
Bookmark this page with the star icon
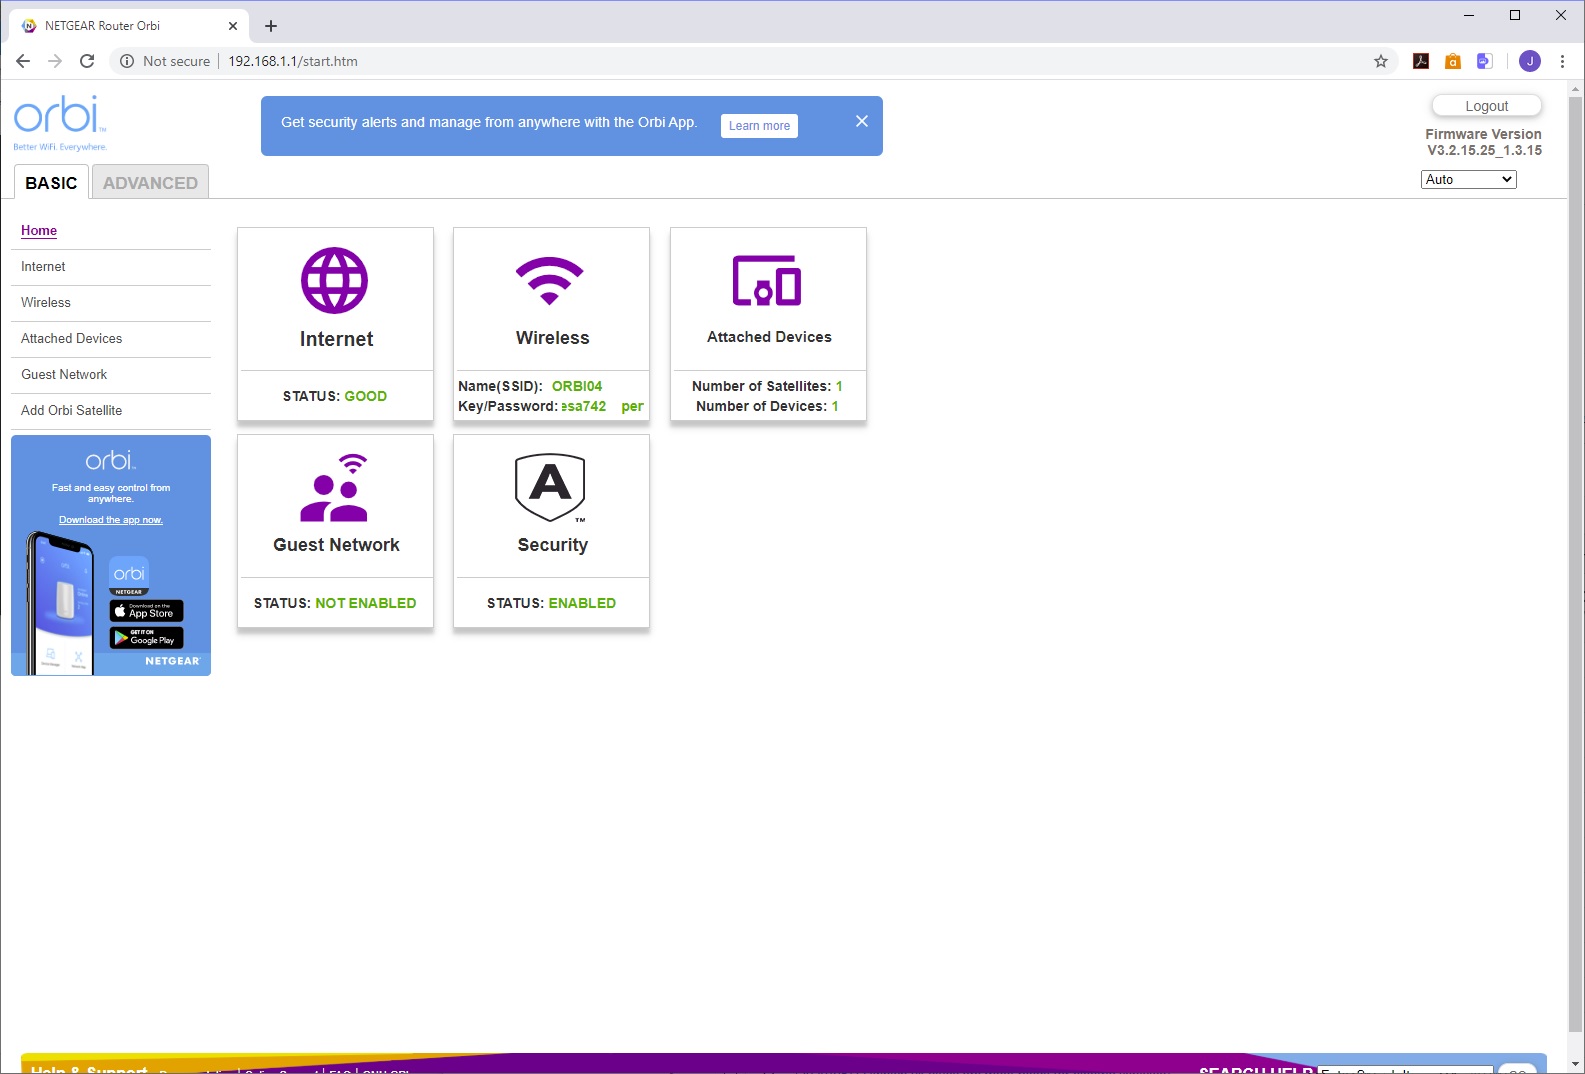coord(1381,61)
